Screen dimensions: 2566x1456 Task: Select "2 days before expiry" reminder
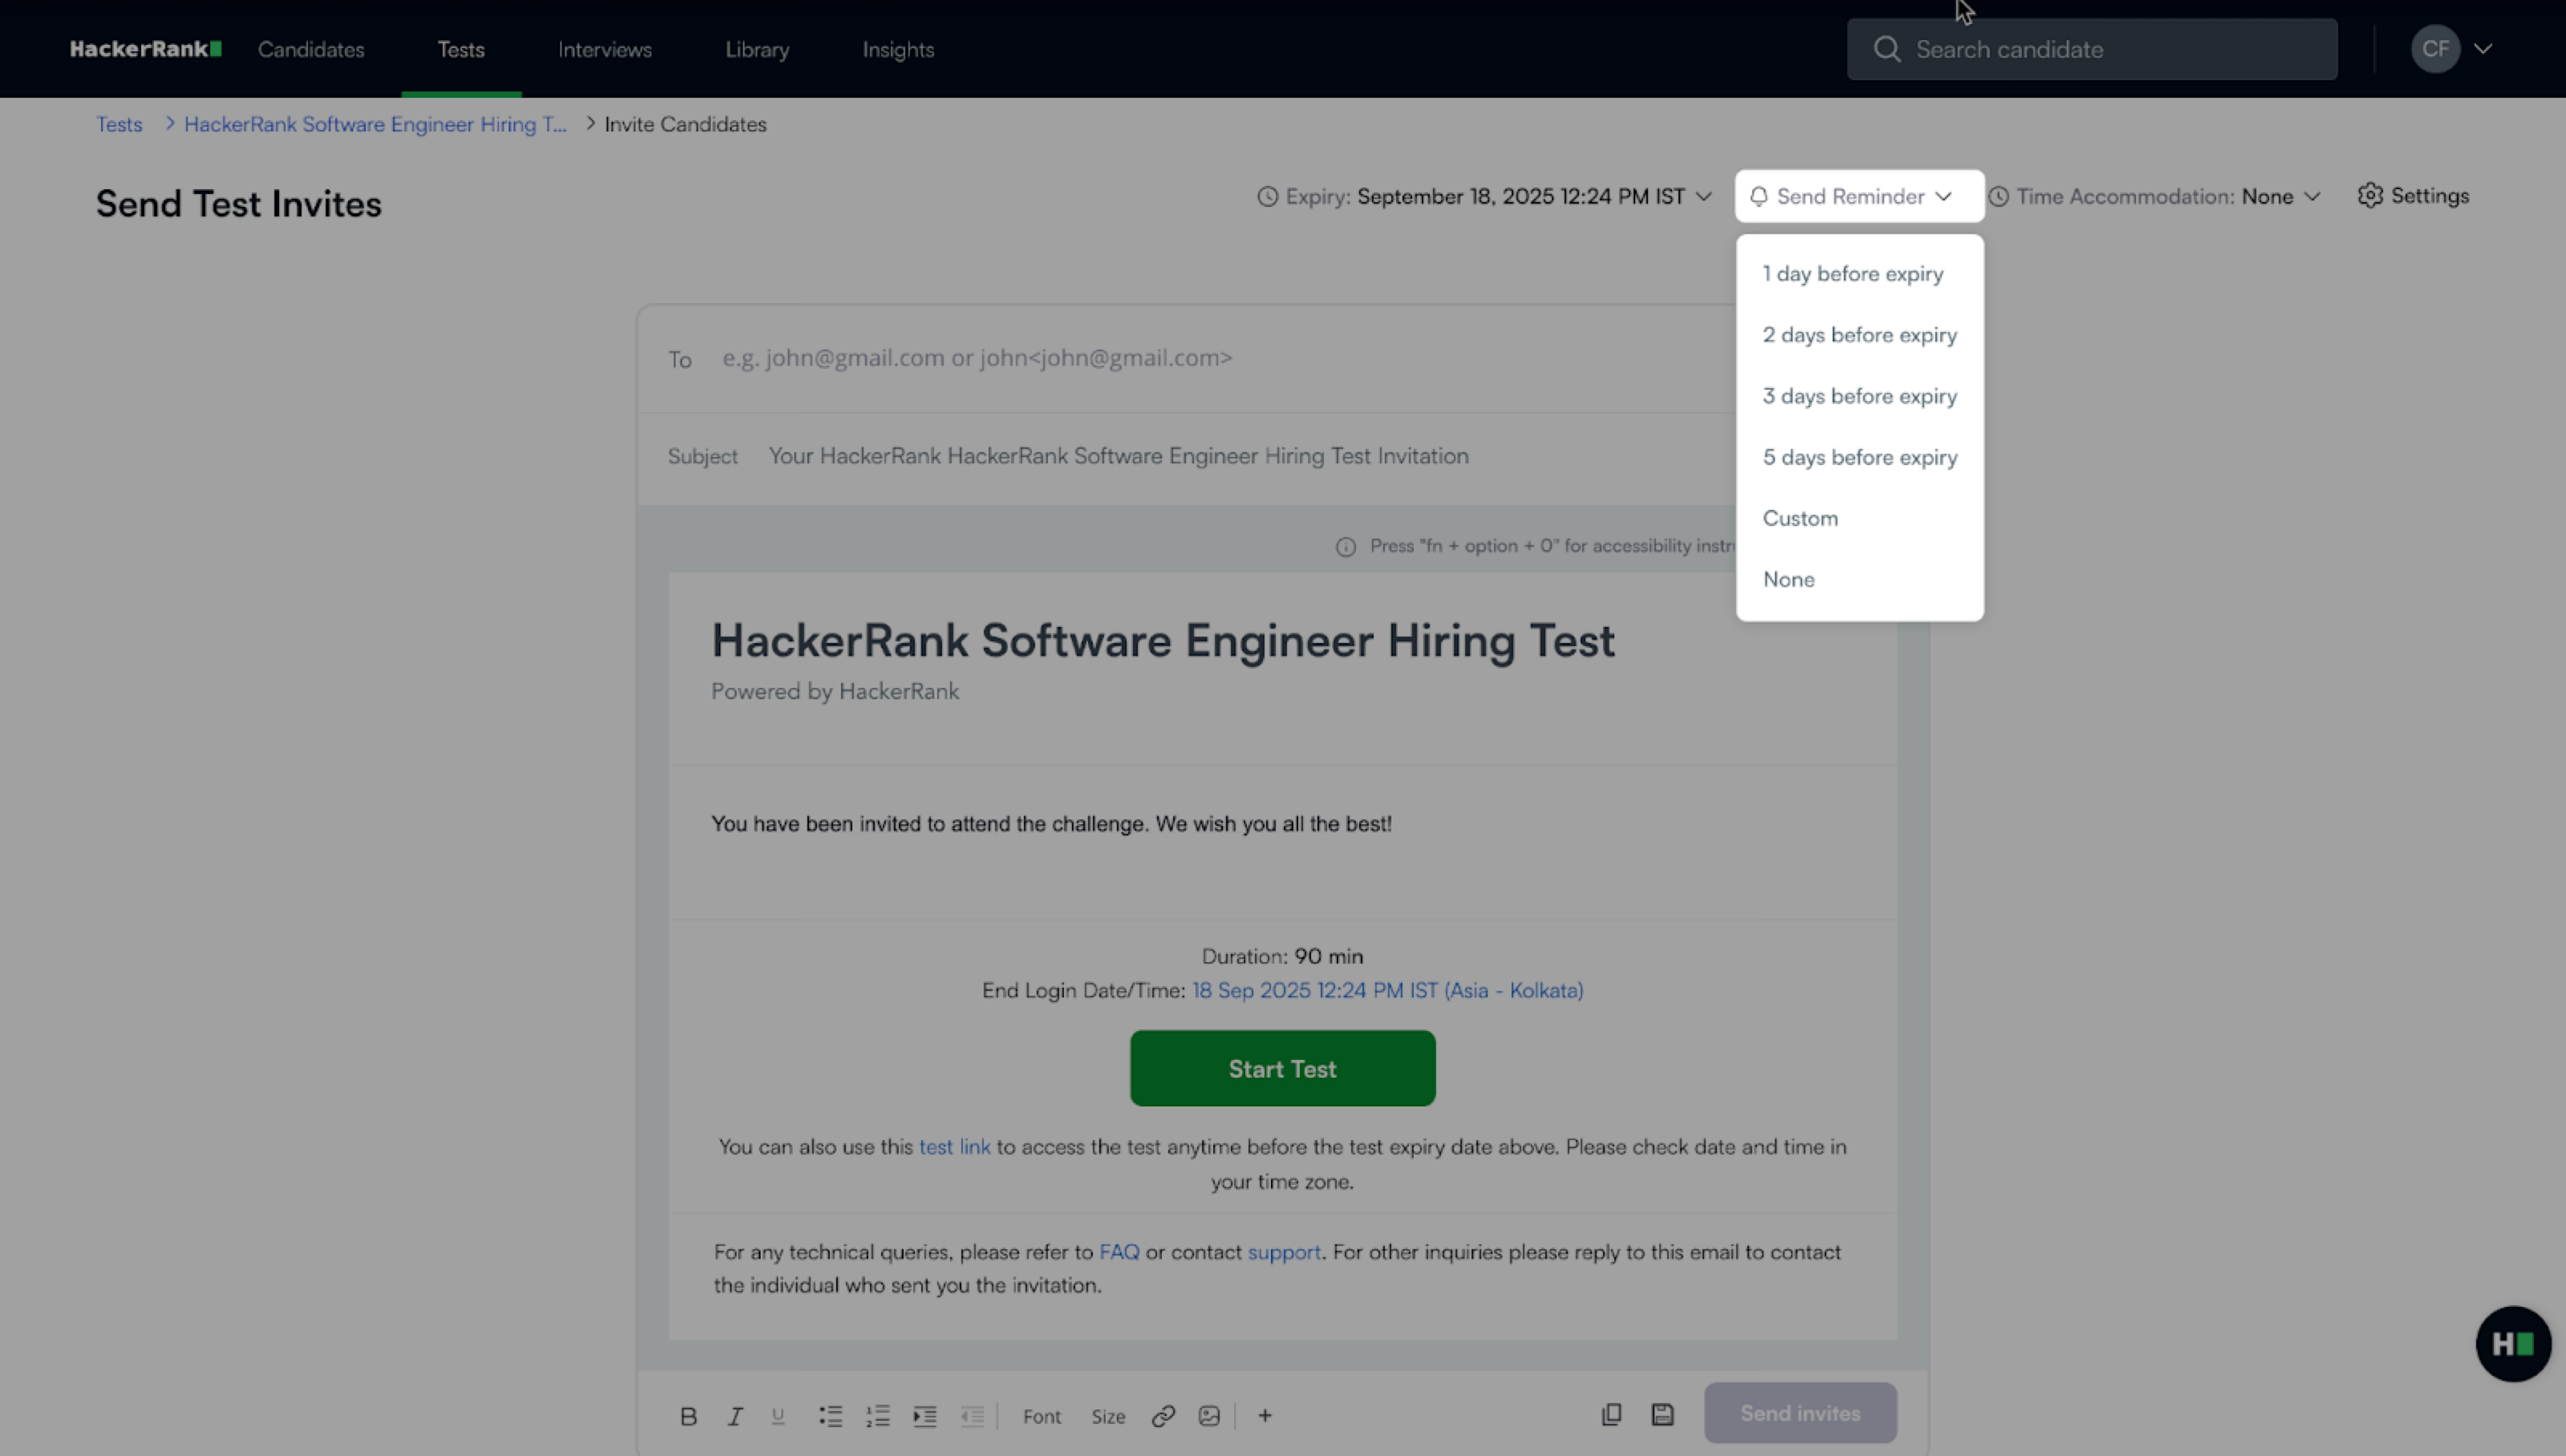pos(1859,335)
